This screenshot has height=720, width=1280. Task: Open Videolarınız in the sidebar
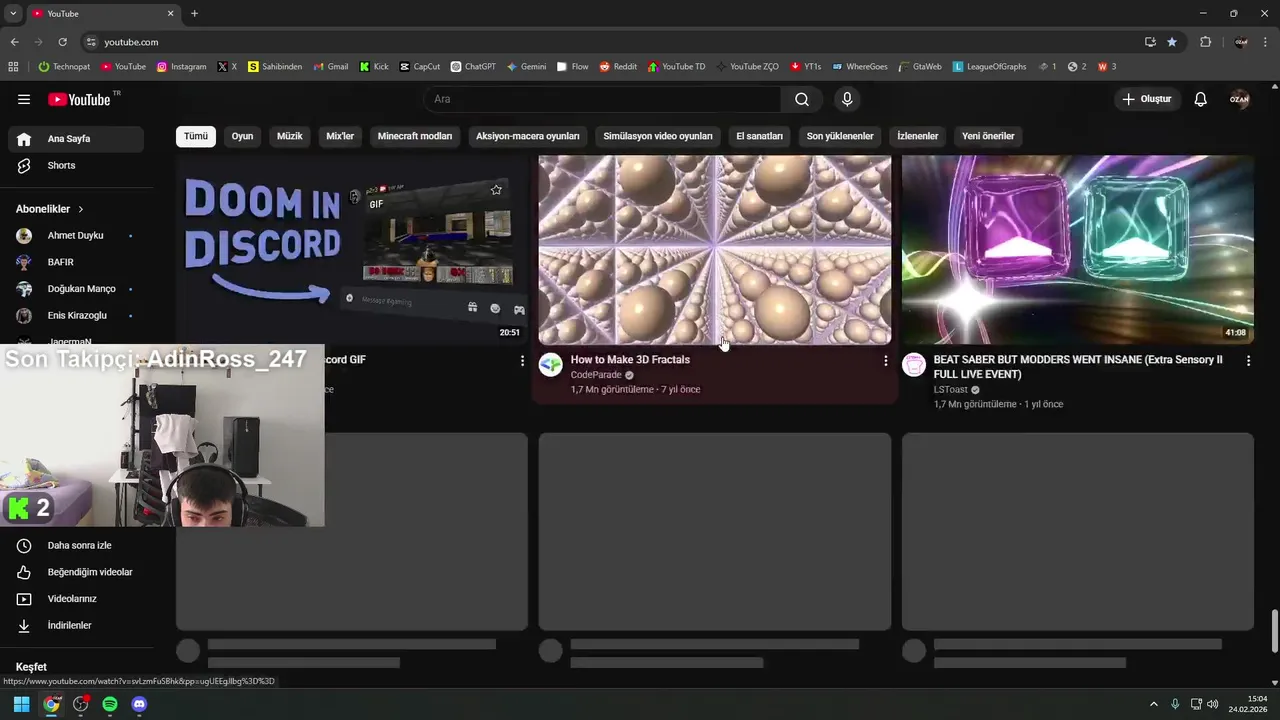click(76, 599)
